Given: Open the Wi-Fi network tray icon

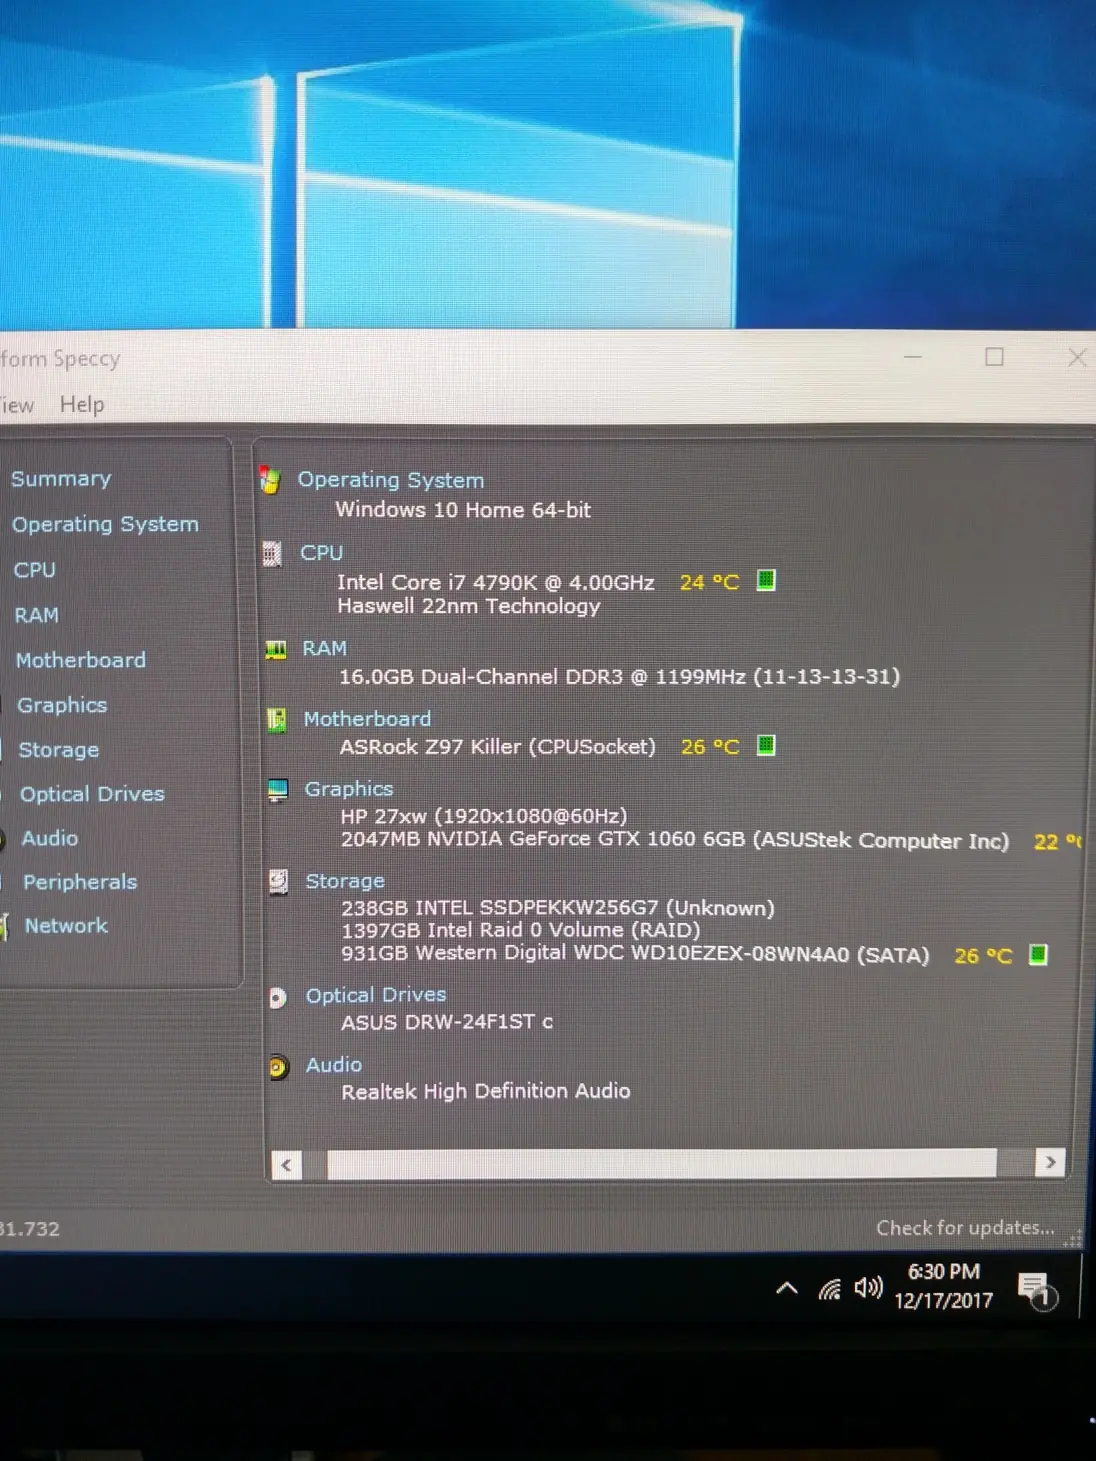Looking at the screenshot, I should (x=829, y=1289).
